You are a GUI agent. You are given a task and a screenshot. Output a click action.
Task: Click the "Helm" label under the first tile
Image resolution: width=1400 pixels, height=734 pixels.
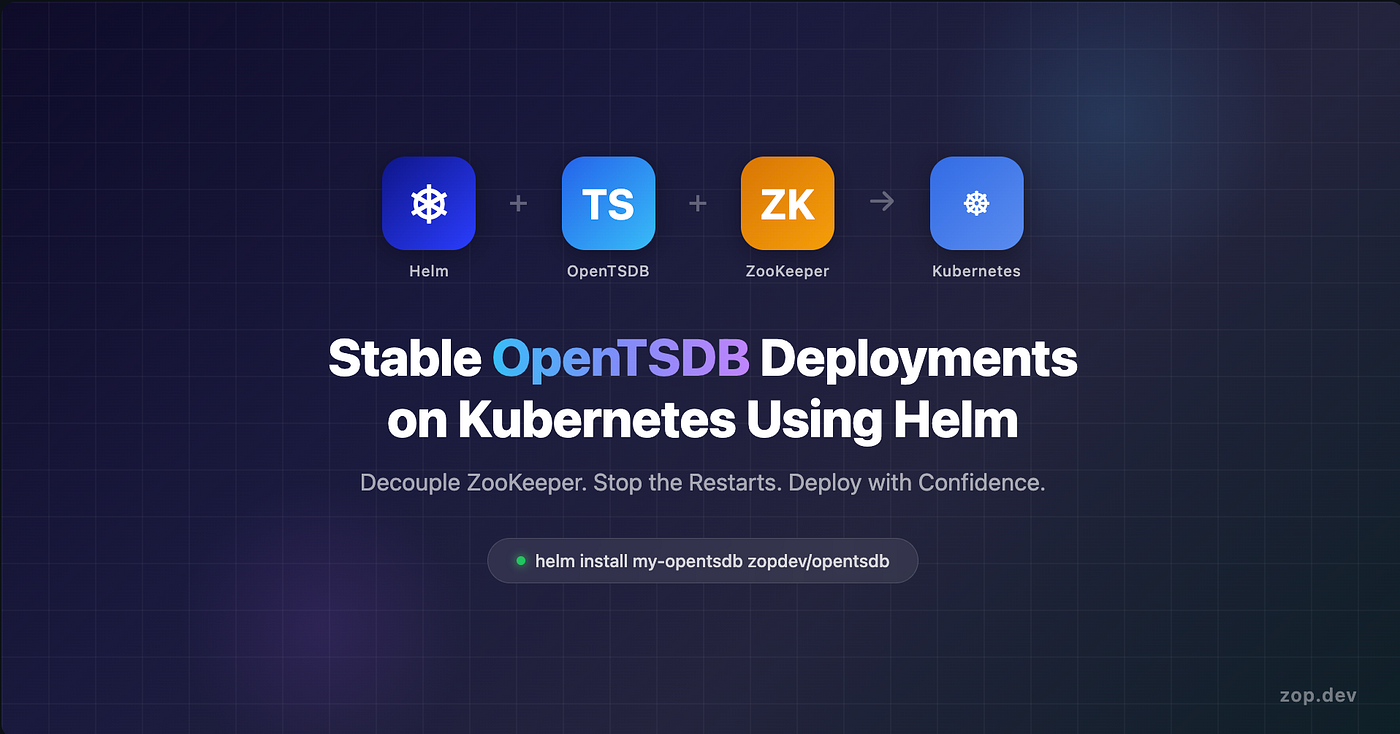point(429,271)
